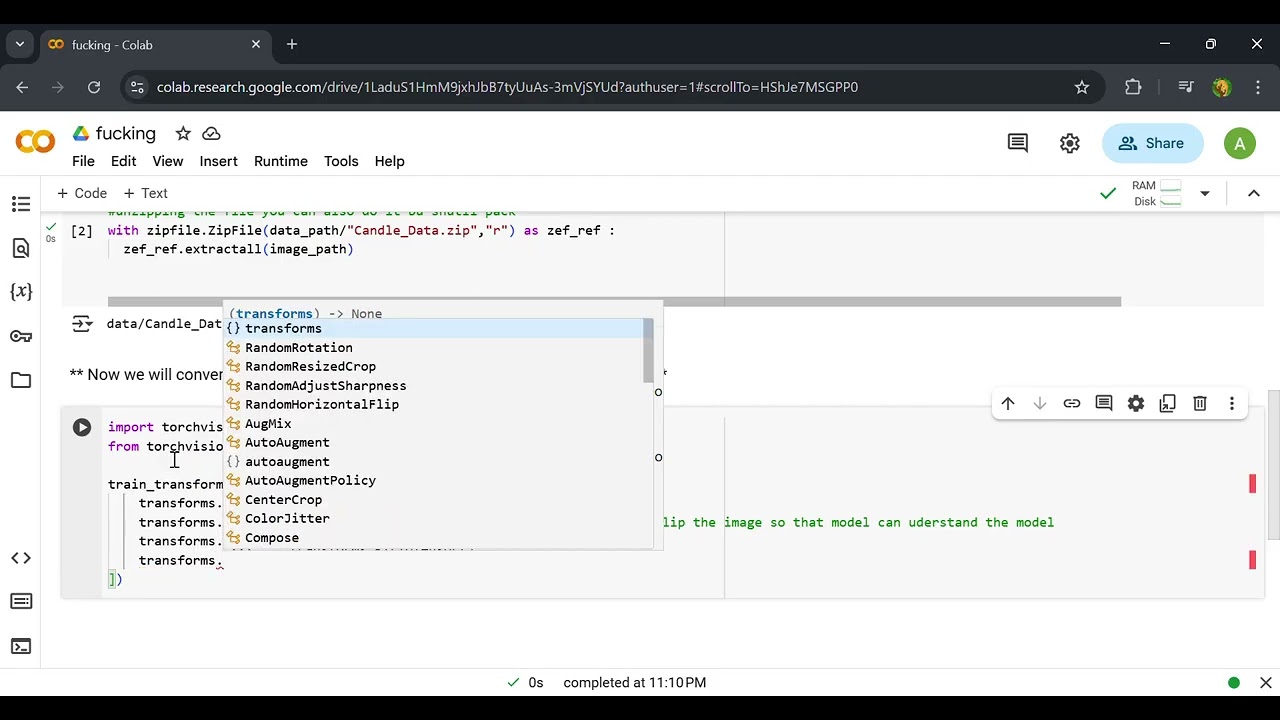View RAM and Disk resource indicator

(x=1157, y=193)
